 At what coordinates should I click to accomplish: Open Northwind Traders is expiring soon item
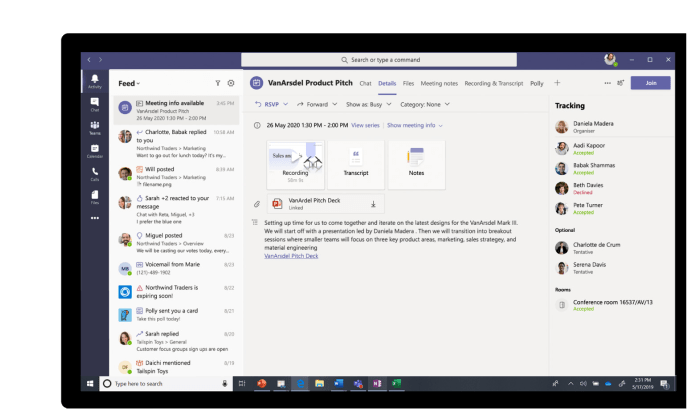[176, 292]
